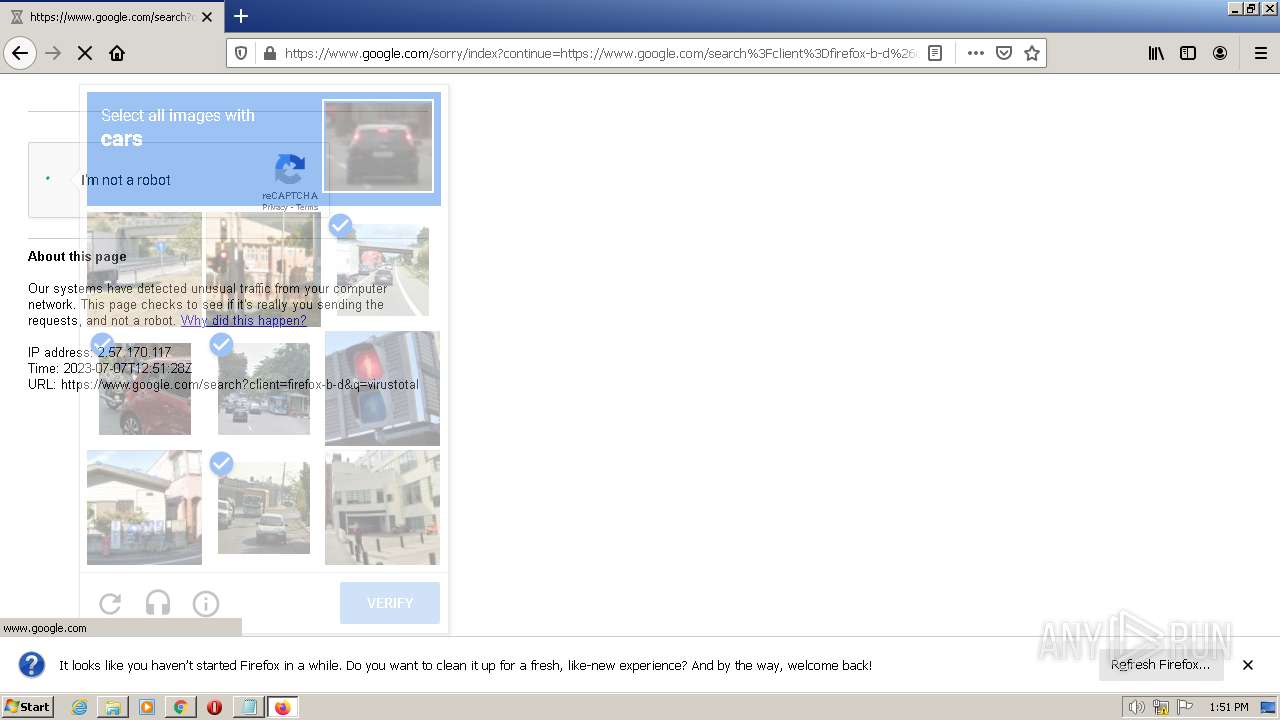Open page actions three-dots menu

(x=976, y=53)
